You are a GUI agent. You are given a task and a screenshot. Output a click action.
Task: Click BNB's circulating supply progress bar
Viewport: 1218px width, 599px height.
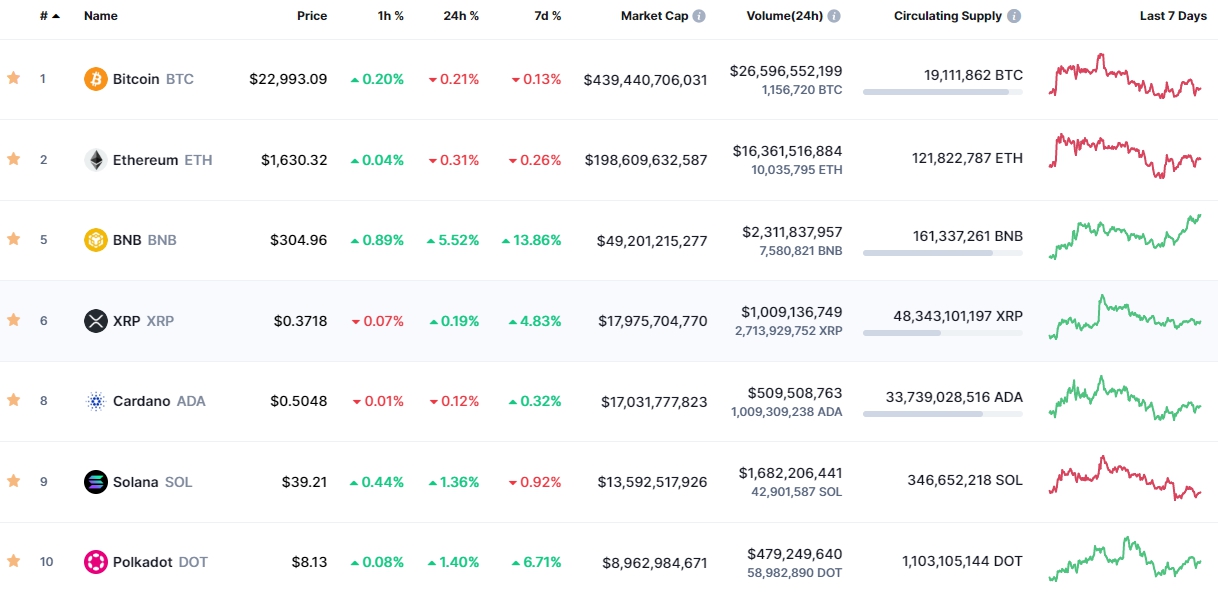(x=943, y=253)
